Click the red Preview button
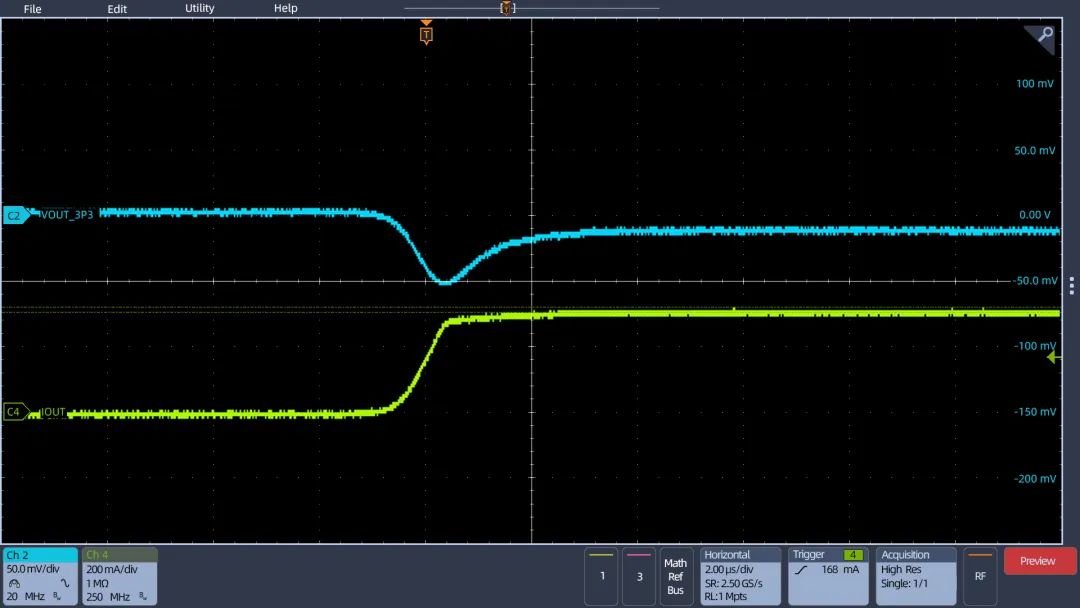This screenshot has width=1080, height=608. [1038, 561]
